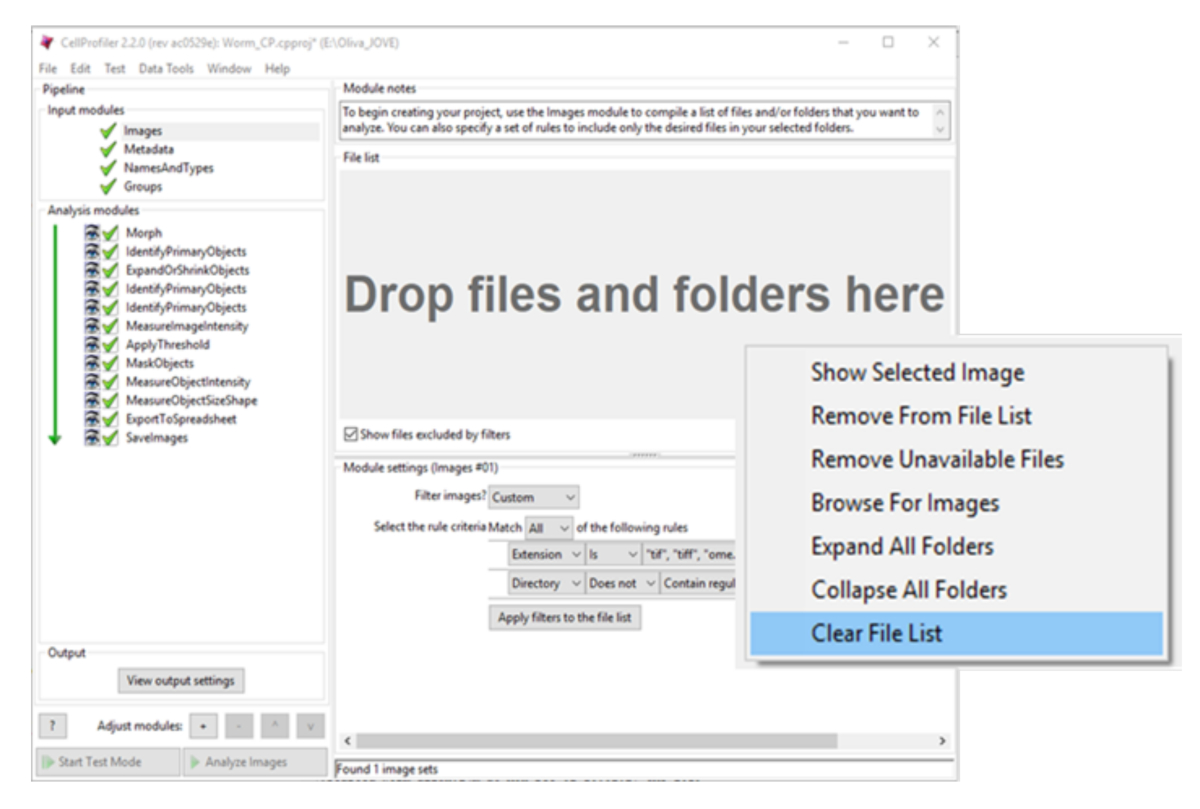Uncheck Show files excluded by filters
1200x809 pixels.
coord(350,435)
